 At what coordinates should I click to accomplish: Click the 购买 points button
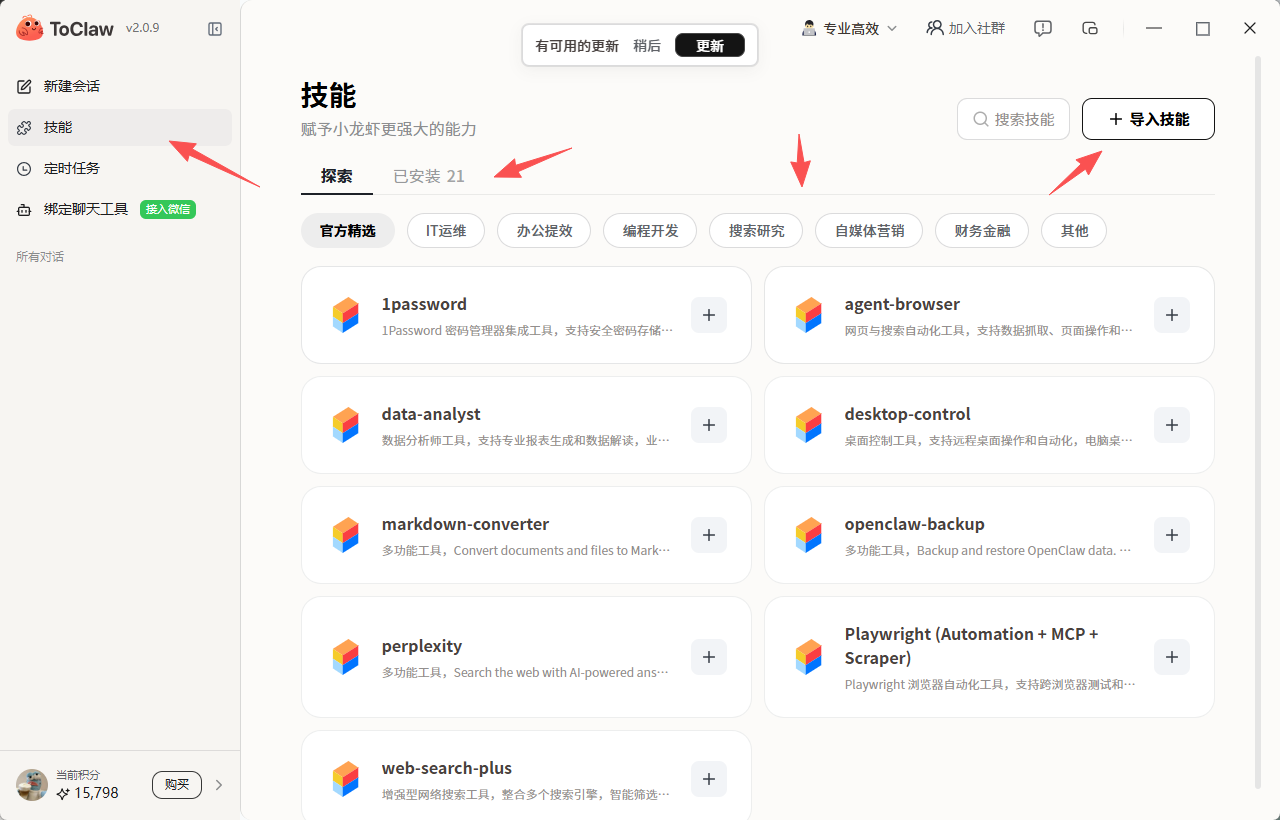(x=177, y=785)
